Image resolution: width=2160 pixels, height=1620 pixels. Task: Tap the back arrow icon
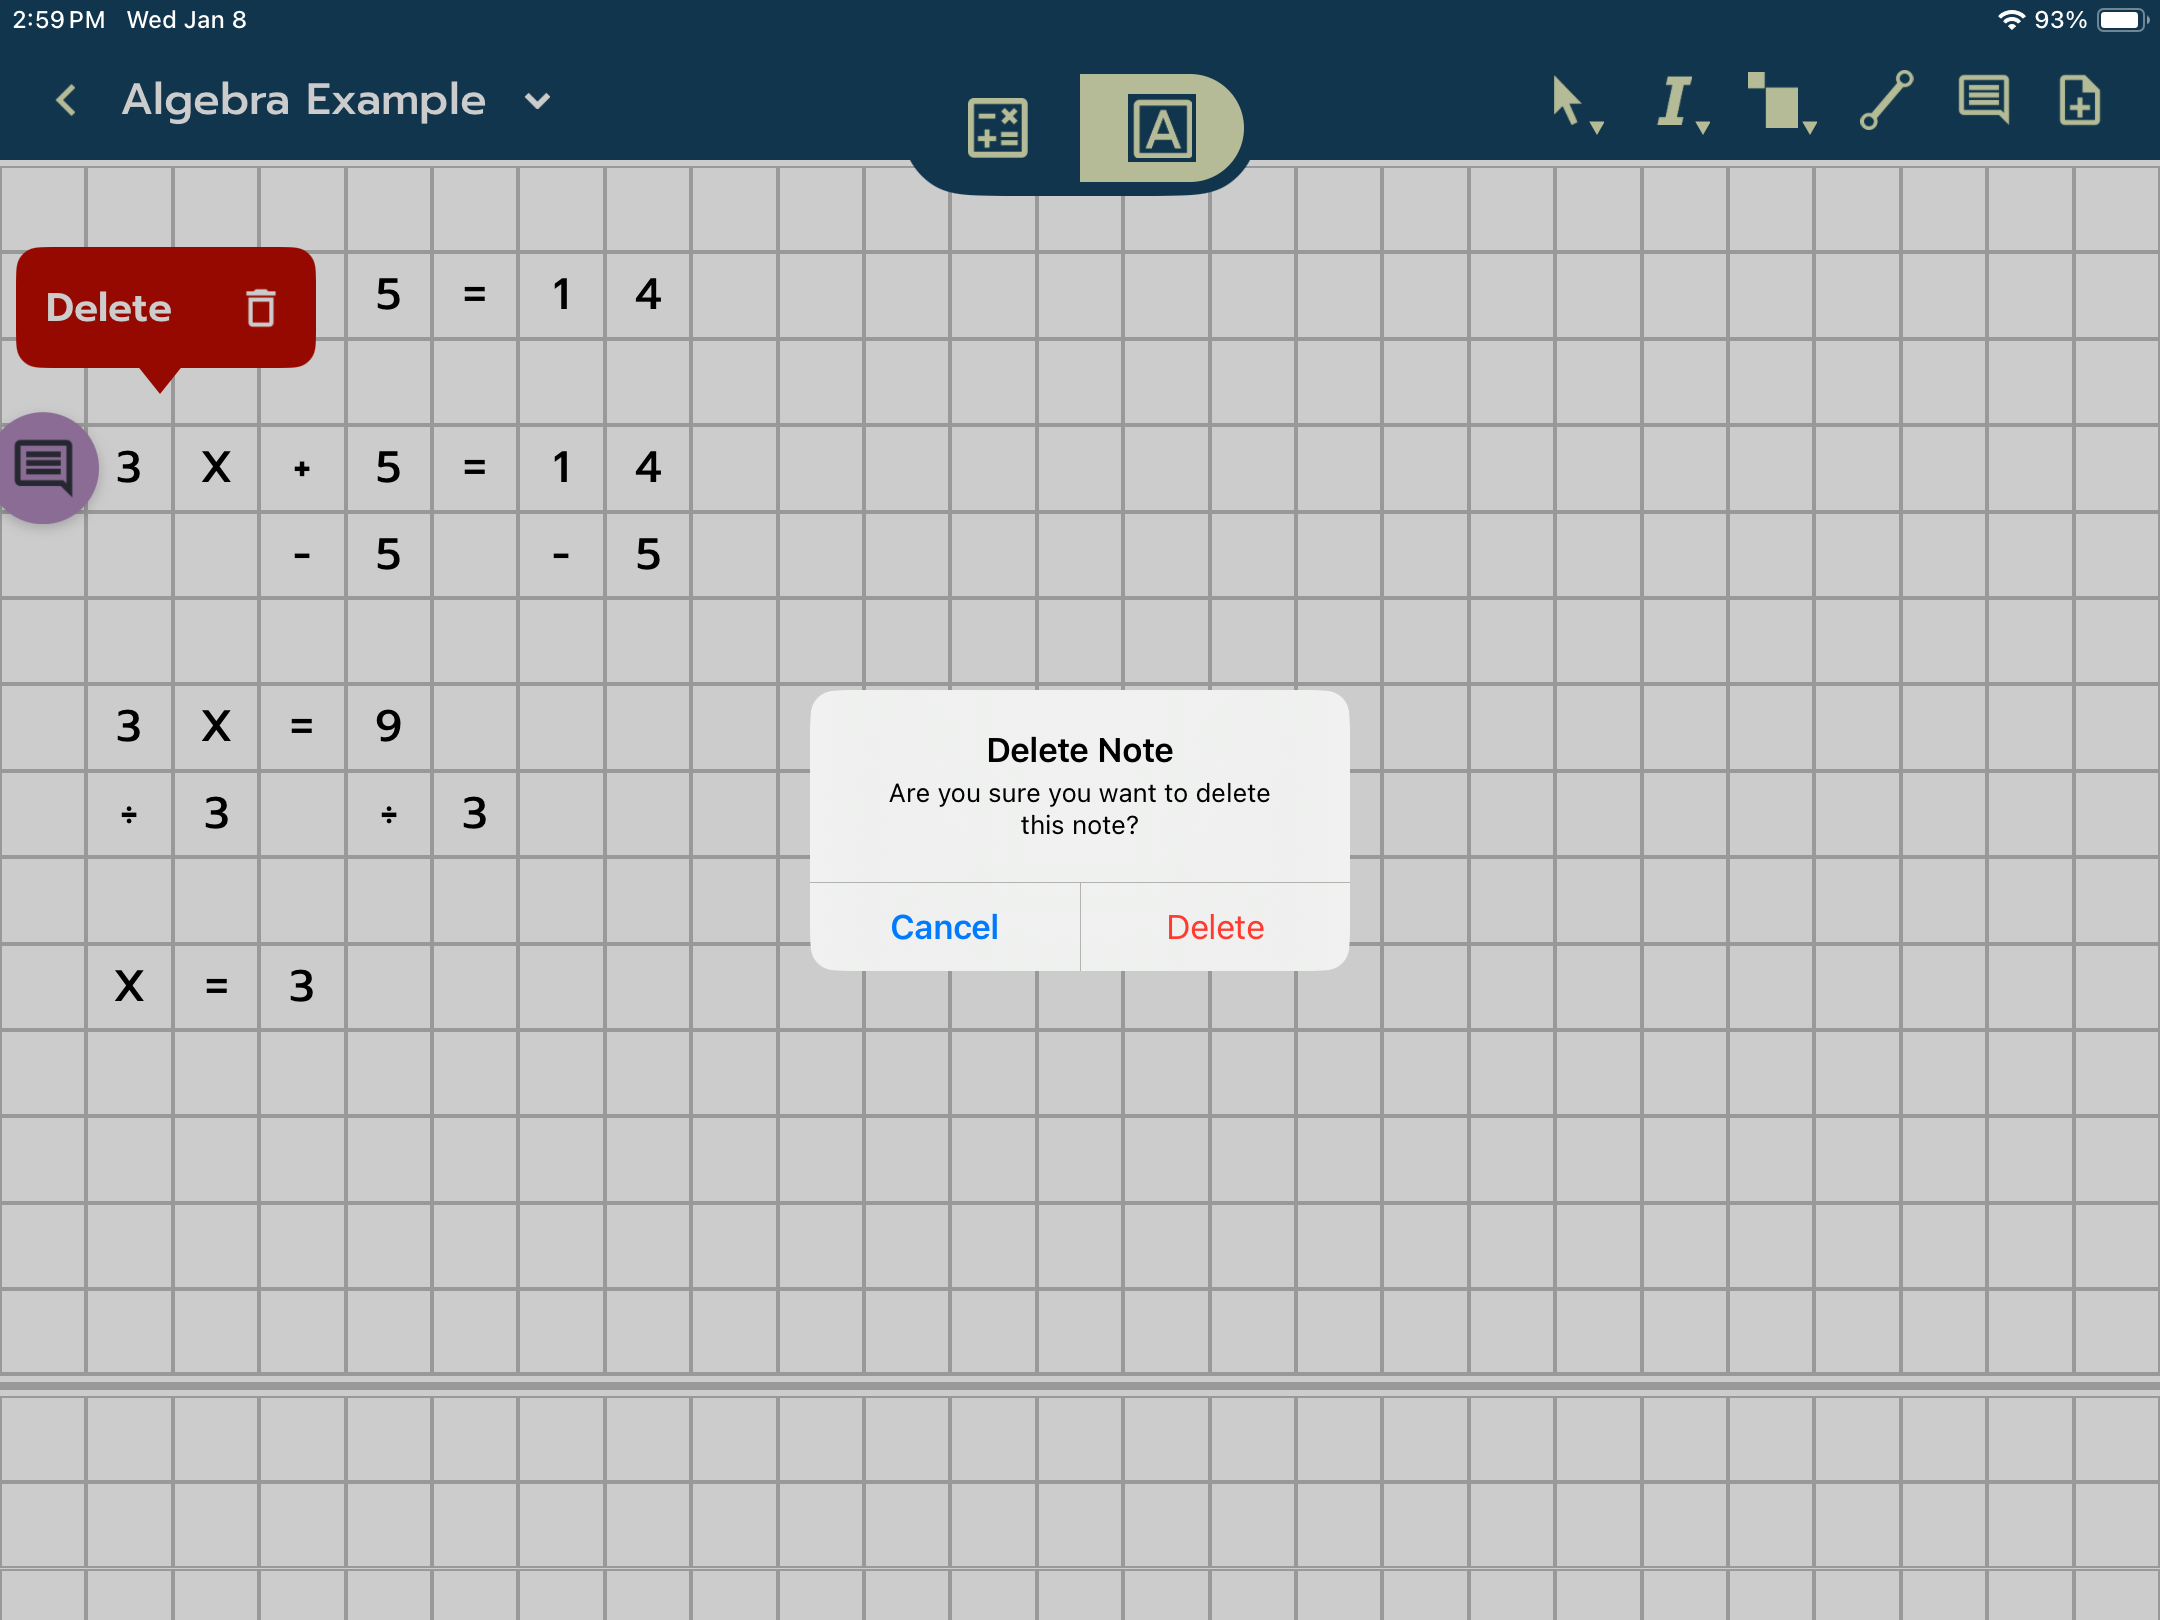pyautogui.click(x=66, y=100)
